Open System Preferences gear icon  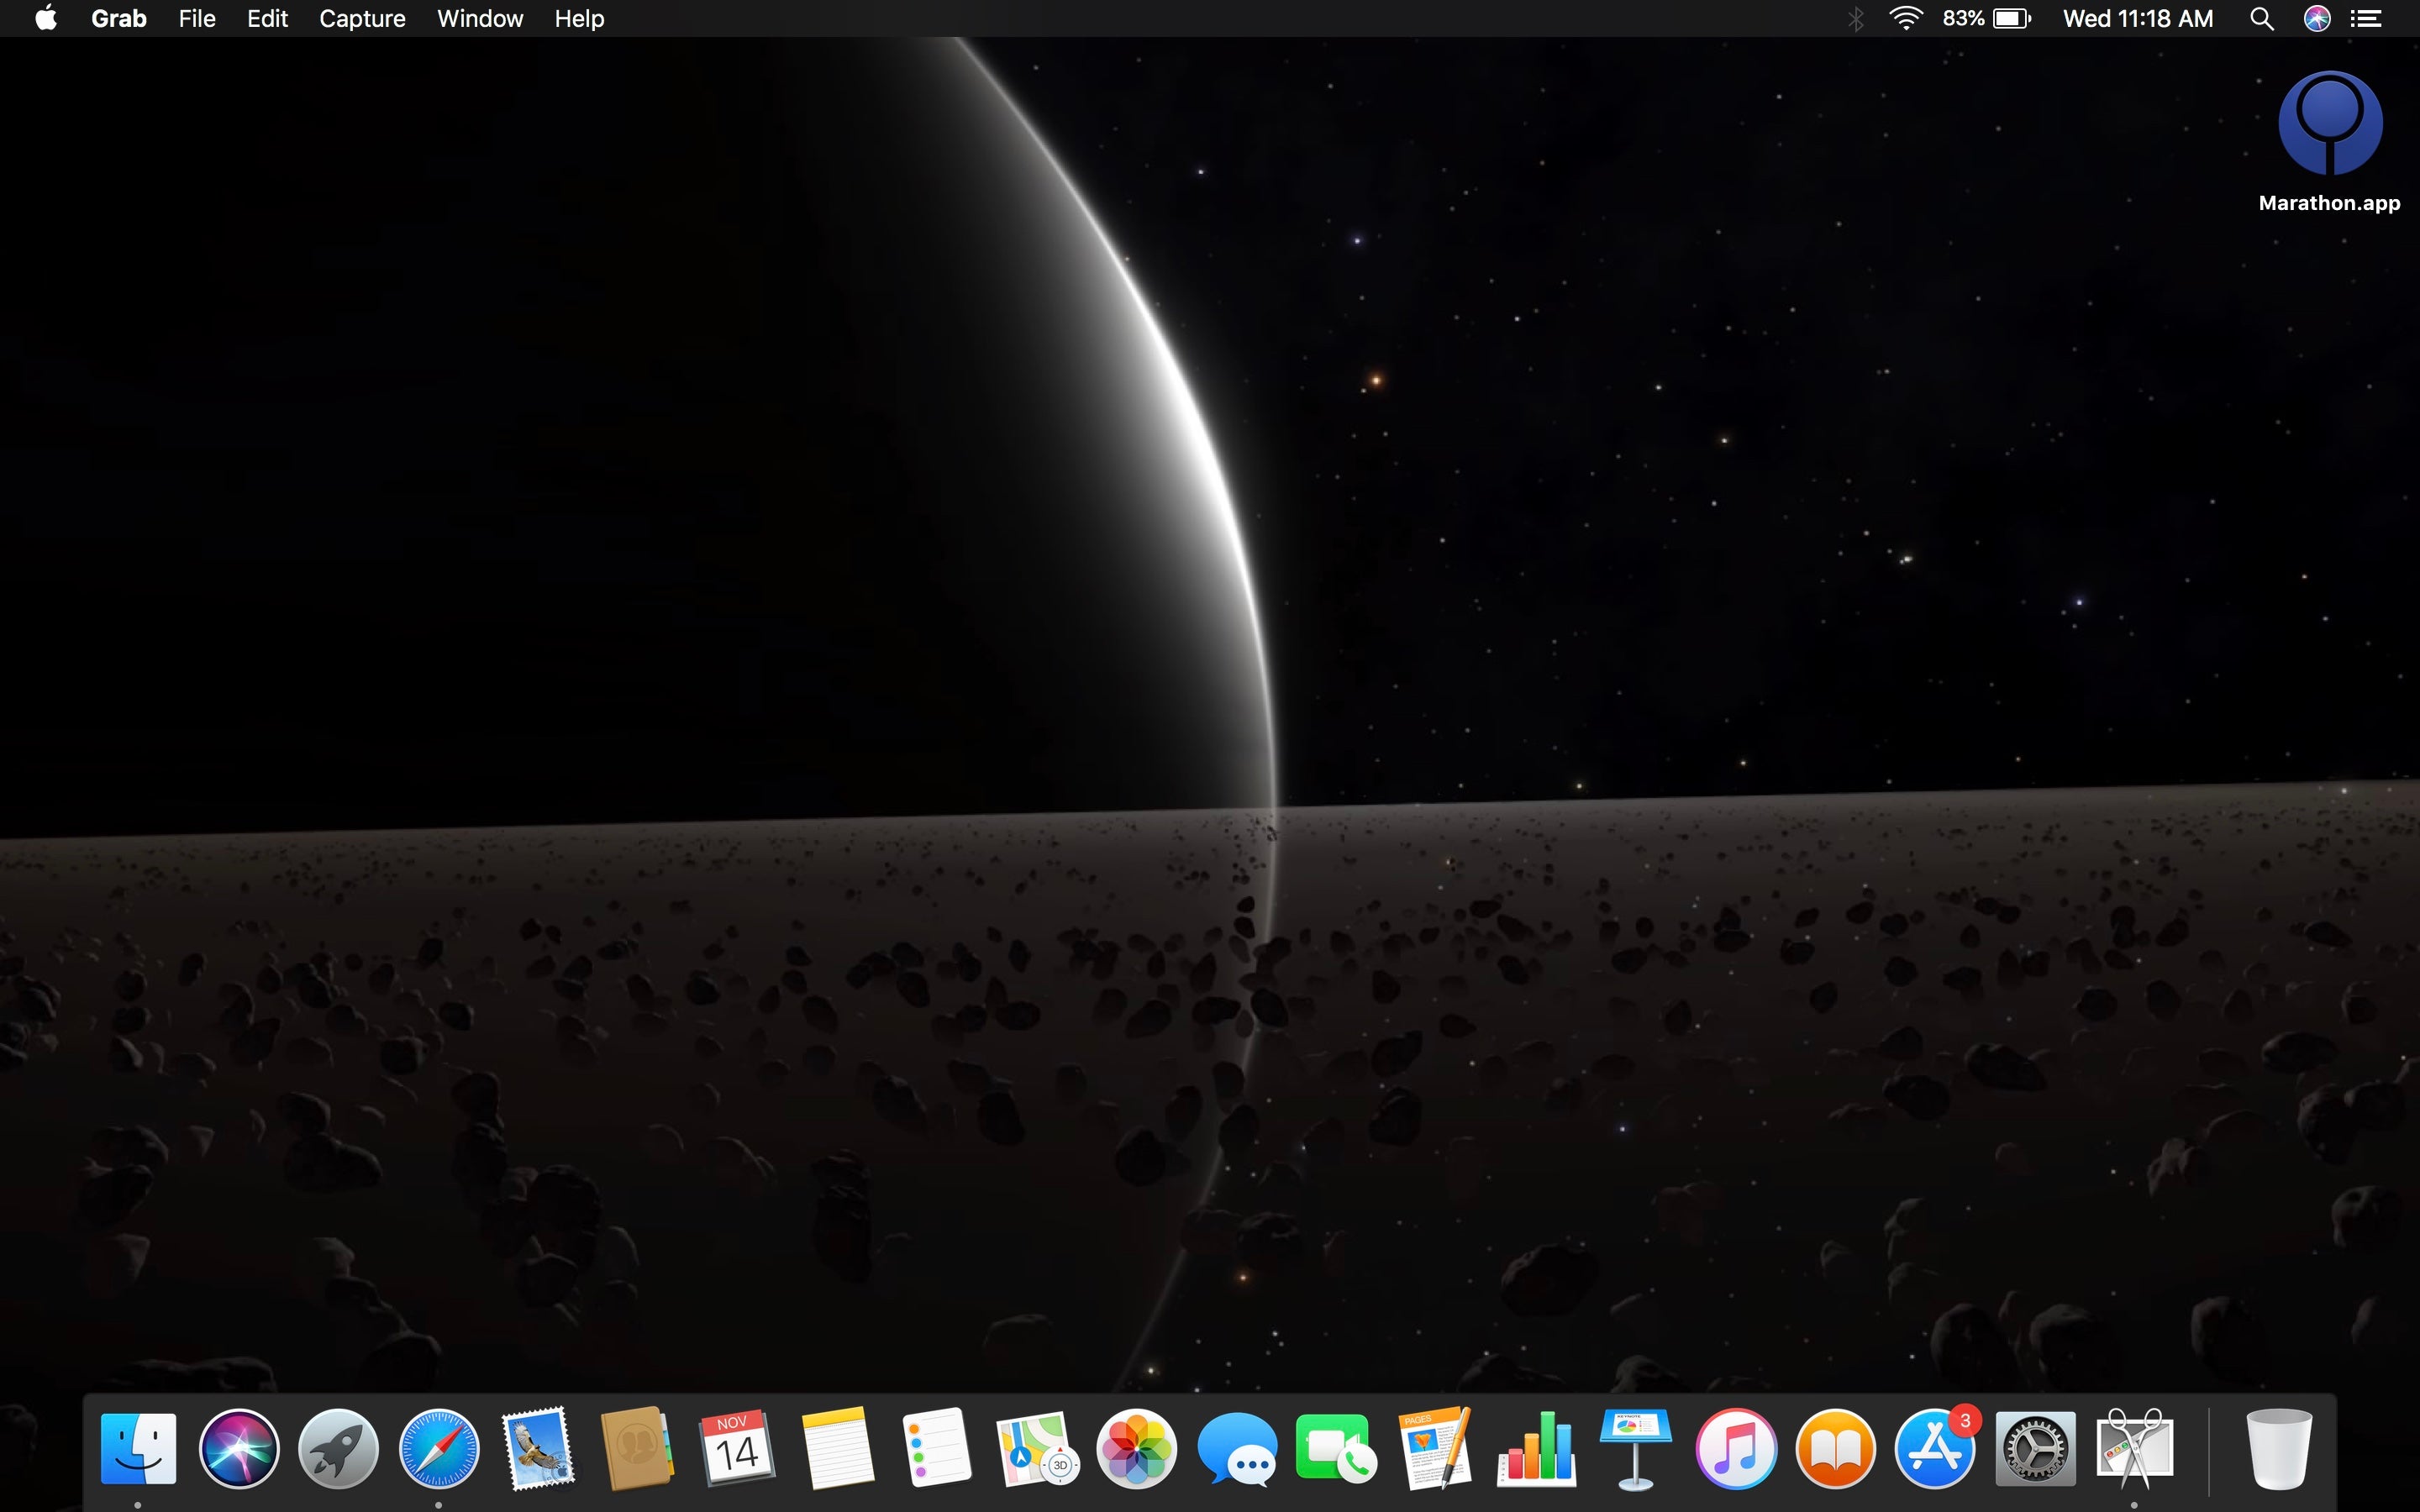coord(2035,1448)
